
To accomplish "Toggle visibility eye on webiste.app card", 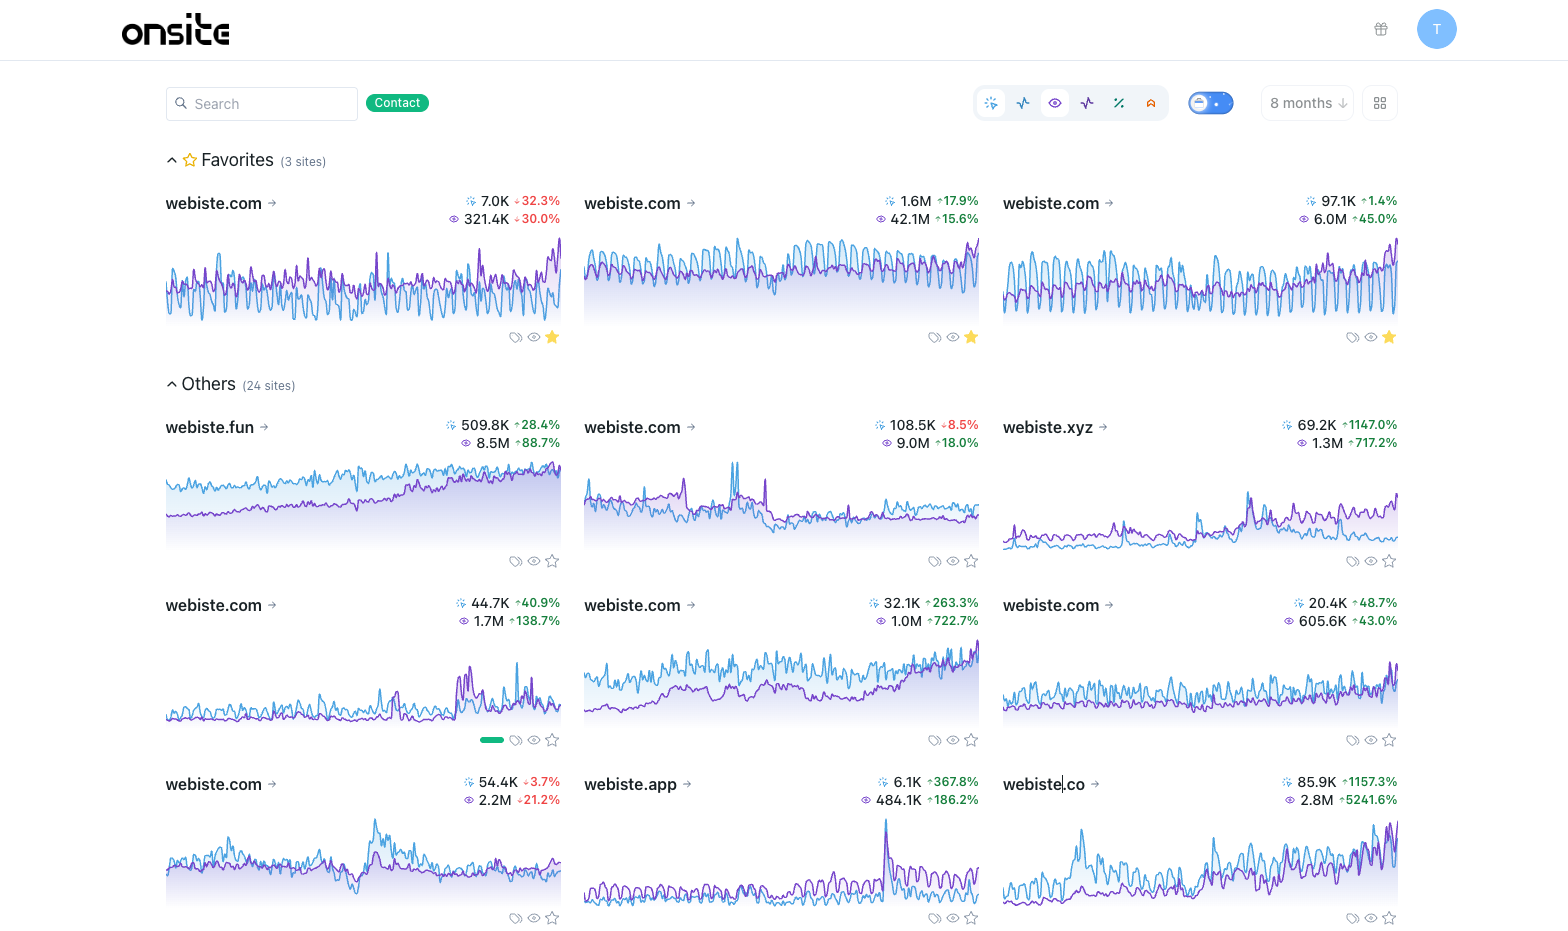I will [x=953, y=918].
